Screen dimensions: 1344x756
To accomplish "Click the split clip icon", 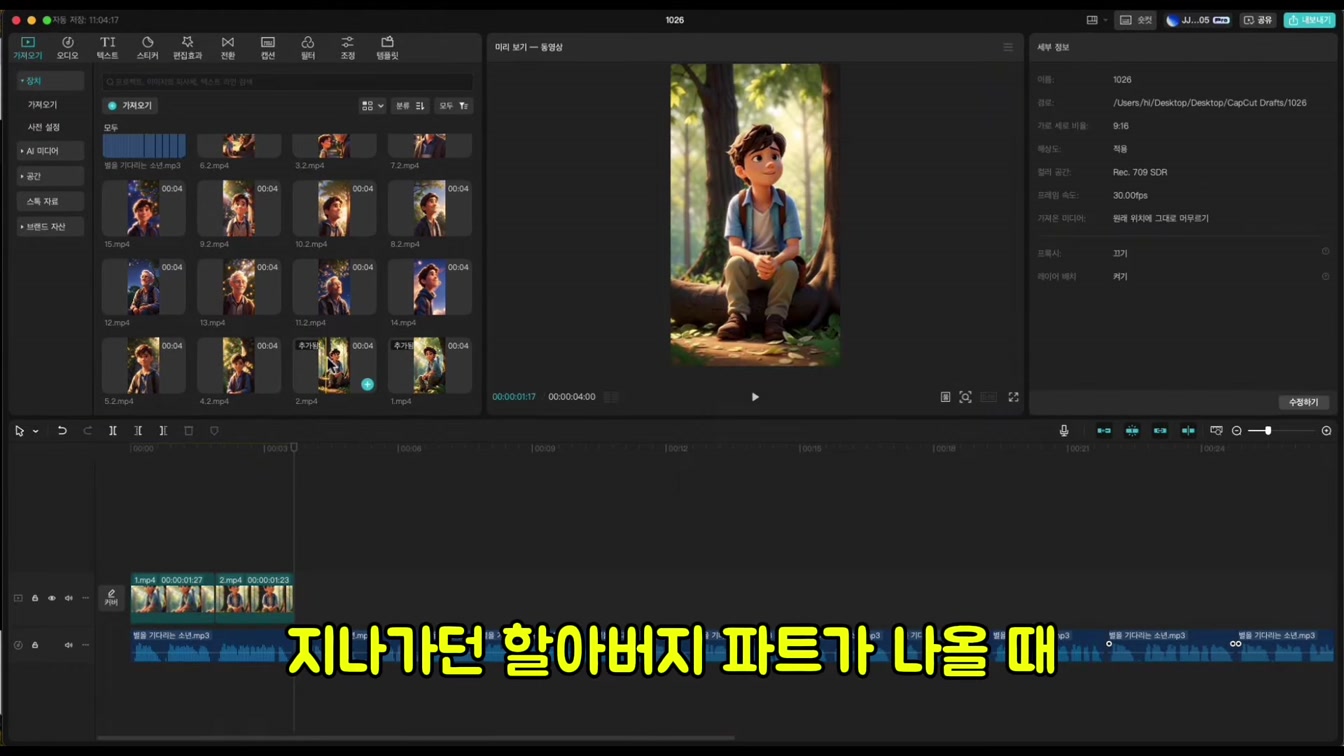I will (113, 431).
